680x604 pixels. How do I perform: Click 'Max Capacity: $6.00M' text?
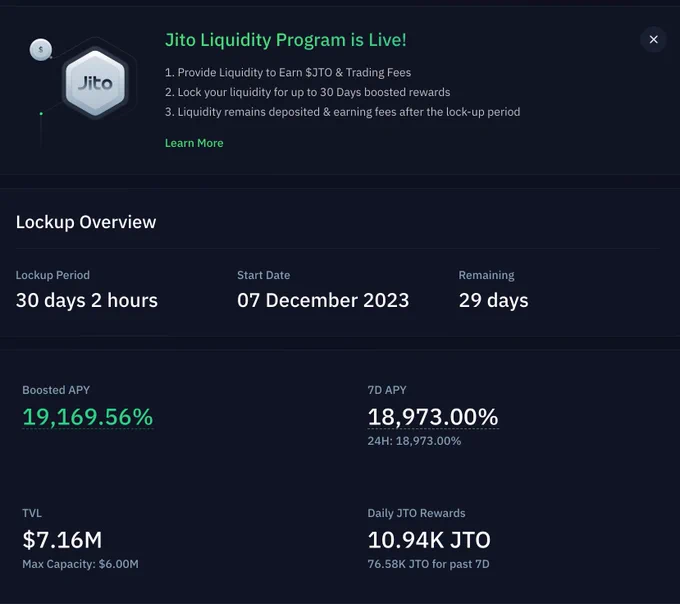coord(80,564)
